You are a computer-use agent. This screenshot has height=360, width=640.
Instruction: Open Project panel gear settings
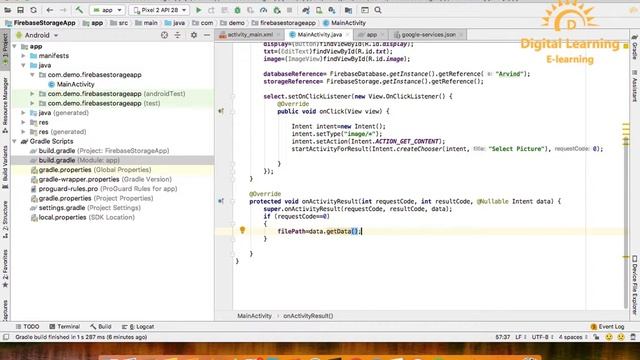(194, 35)
